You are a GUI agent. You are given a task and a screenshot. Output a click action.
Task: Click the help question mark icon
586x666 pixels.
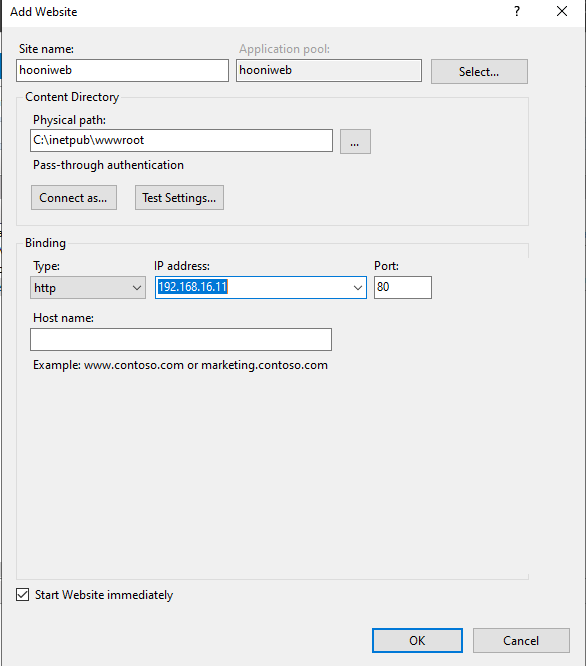click(x=517, y=11)
